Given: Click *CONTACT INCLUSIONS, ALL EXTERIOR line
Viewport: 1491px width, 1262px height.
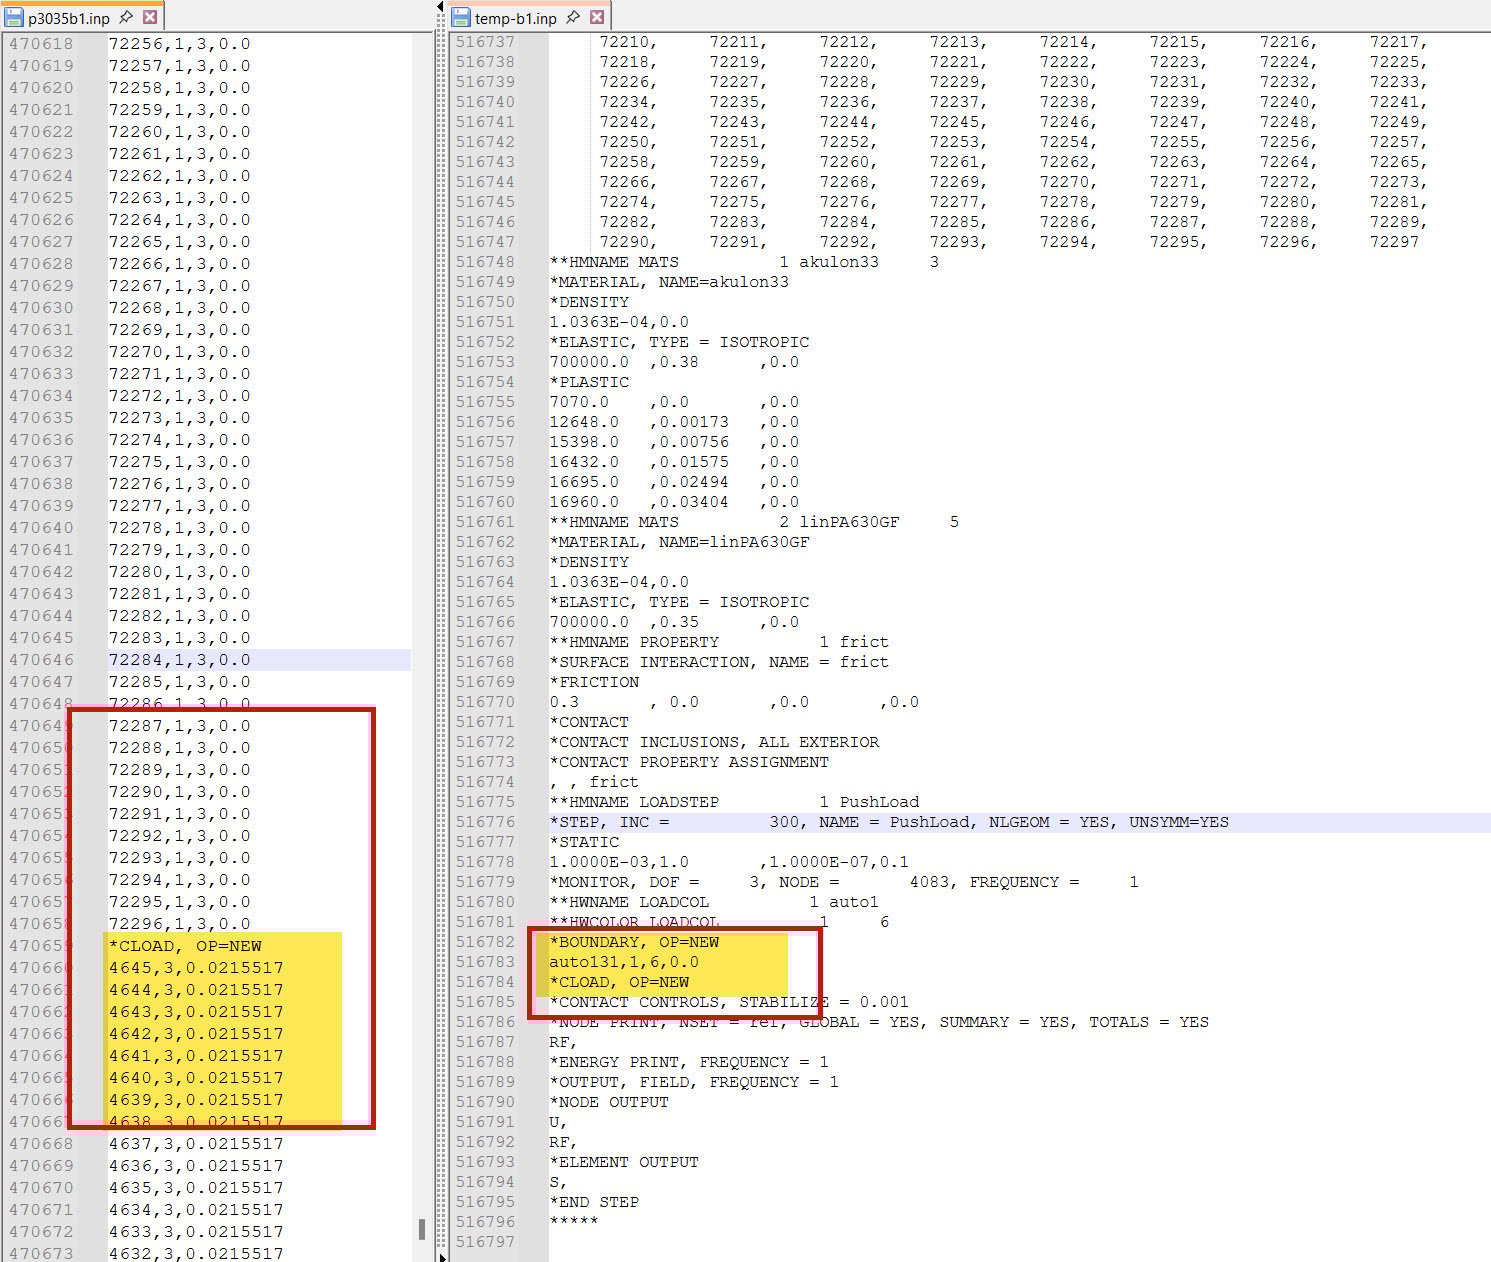Looking at the screenshot, I should [714, 742].
